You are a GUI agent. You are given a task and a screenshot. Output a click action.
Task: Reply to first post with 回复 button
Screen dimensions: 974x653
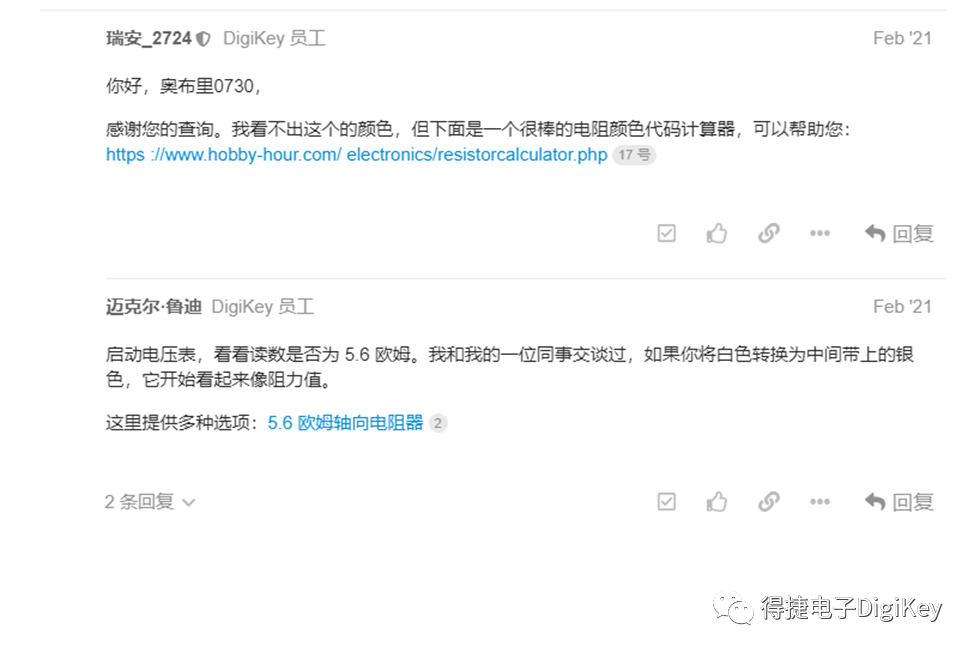[x=899, y=234]
